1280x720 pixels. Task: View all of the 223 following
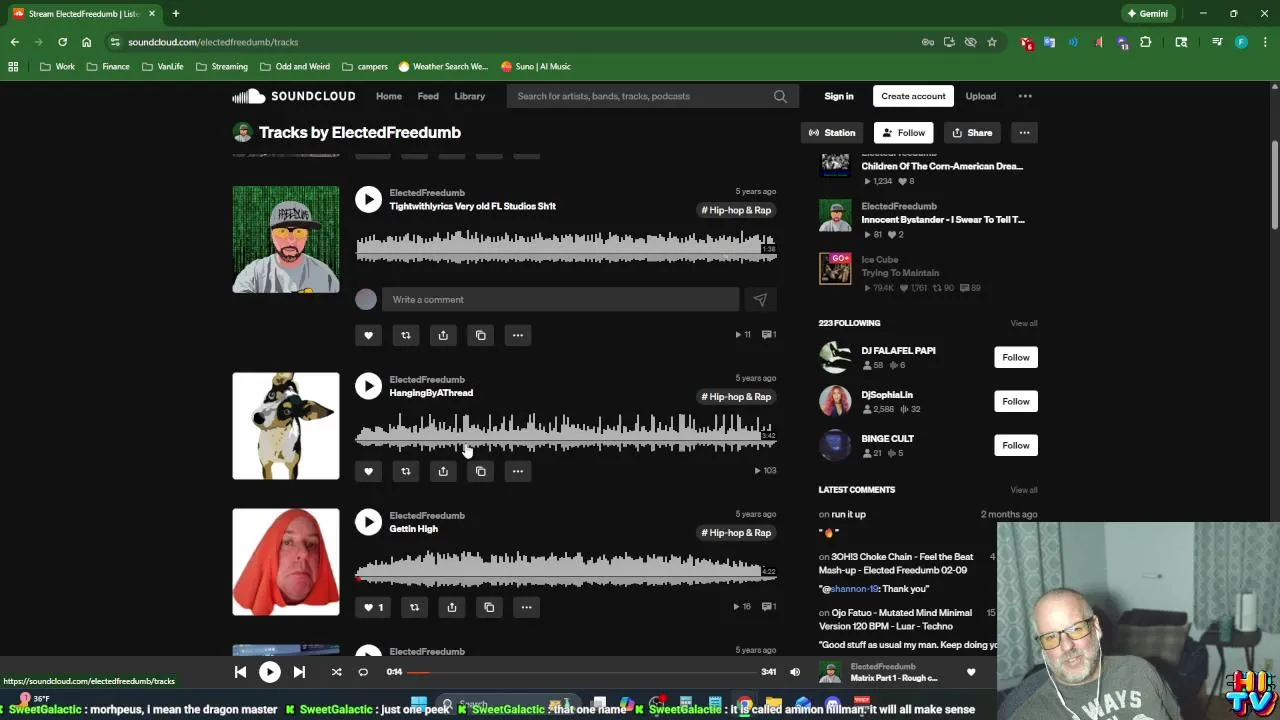click(1024, 323)
